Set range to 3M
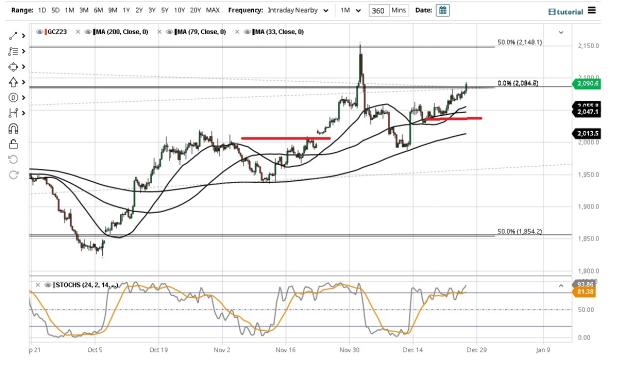 [x=84, y=10]
